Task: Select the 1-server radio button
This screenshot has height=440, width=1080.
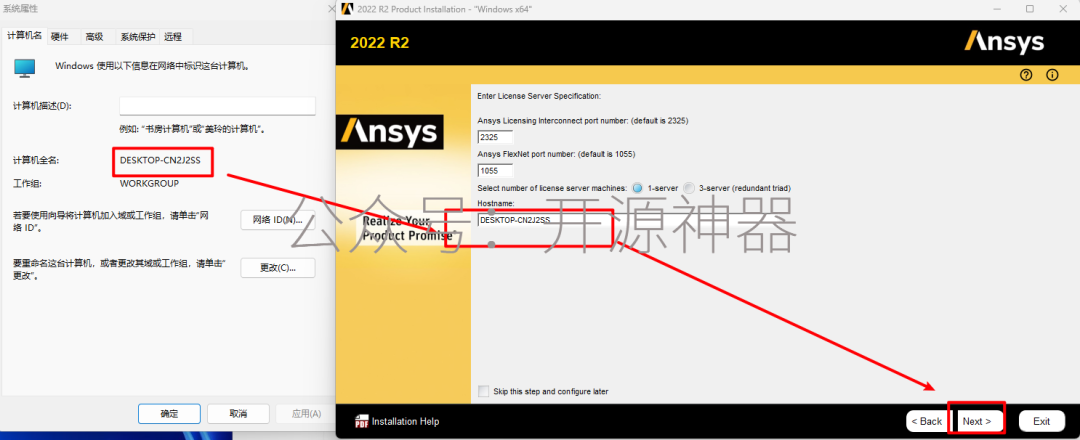Action: click(x=637, y=188)
